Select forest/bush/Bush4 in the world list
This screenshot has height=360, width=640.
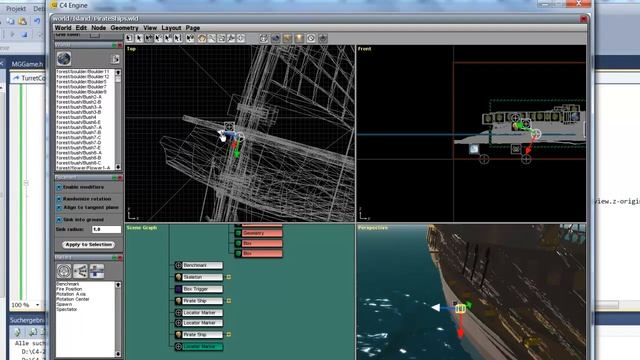tap(76, 117)
